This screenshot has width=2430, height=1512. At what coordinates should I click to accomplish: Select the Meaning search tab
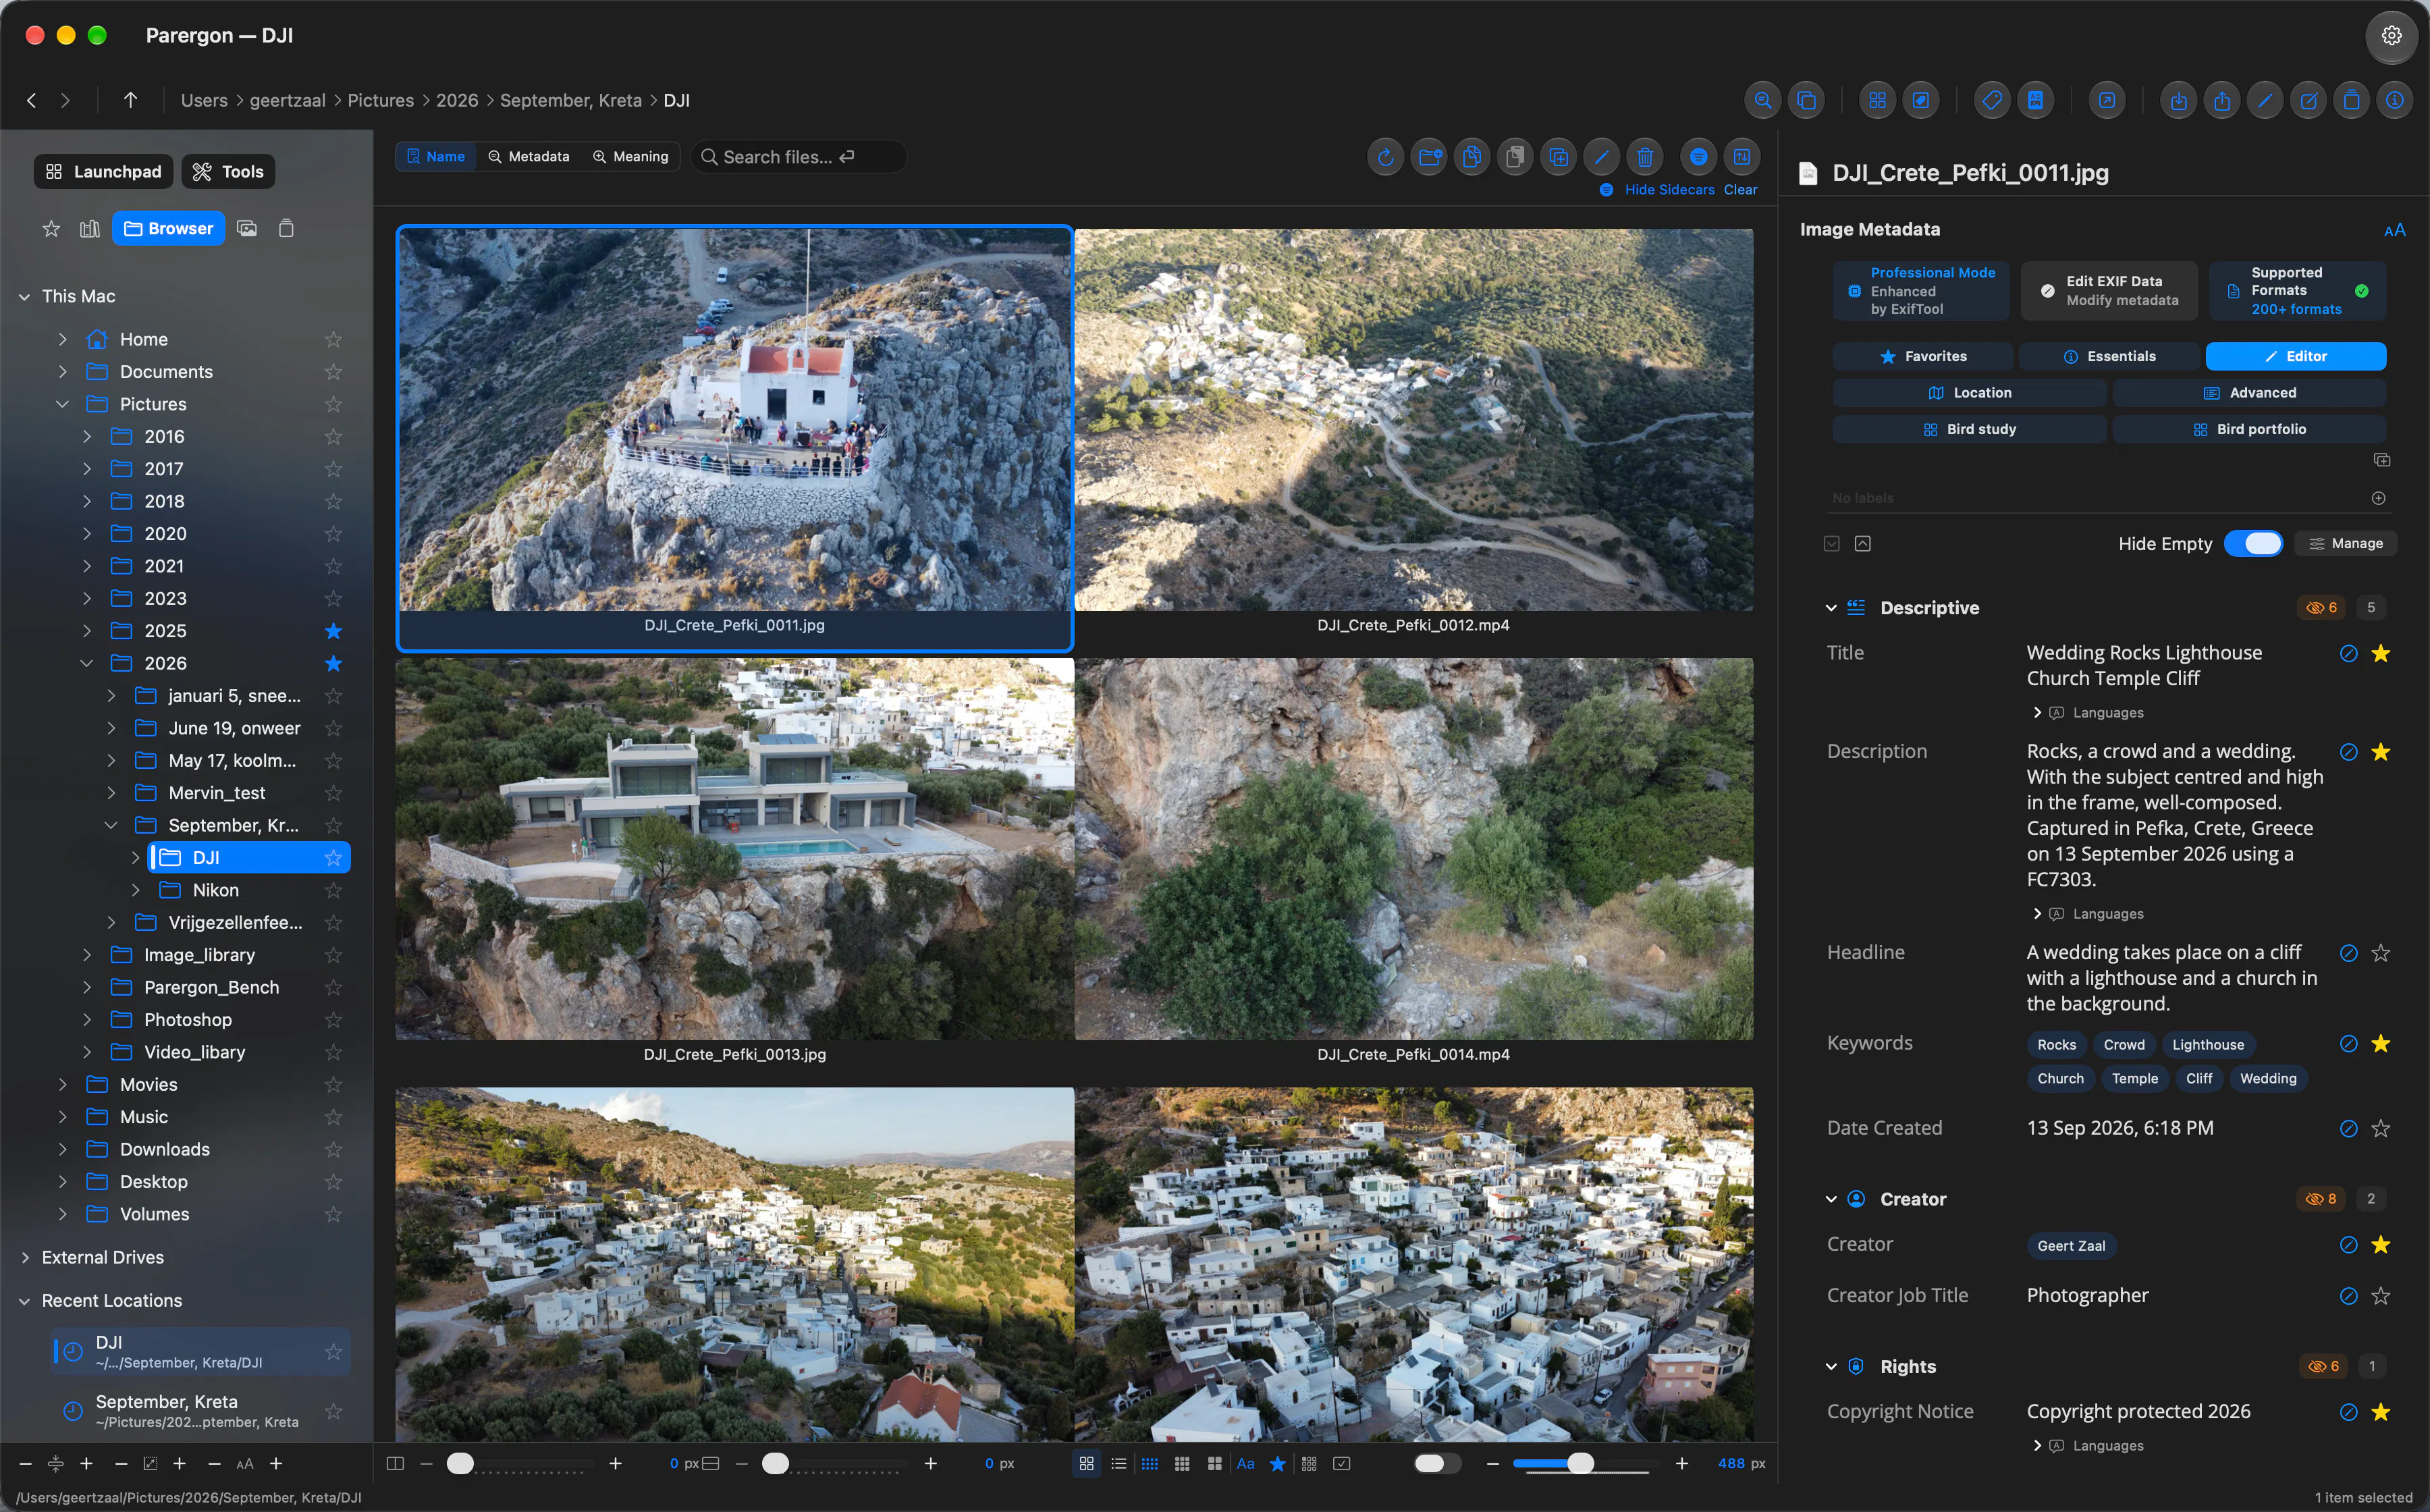click(x=631, y=157)
